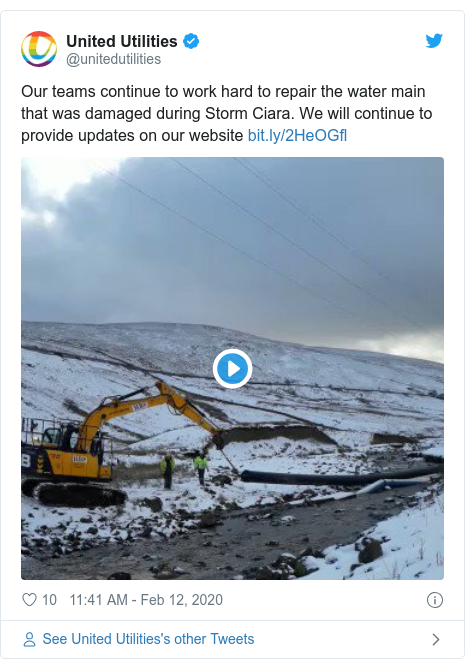Open the @unitedutilities handle
The width and height of the screenshot is (465, 668).
(113, 59)
